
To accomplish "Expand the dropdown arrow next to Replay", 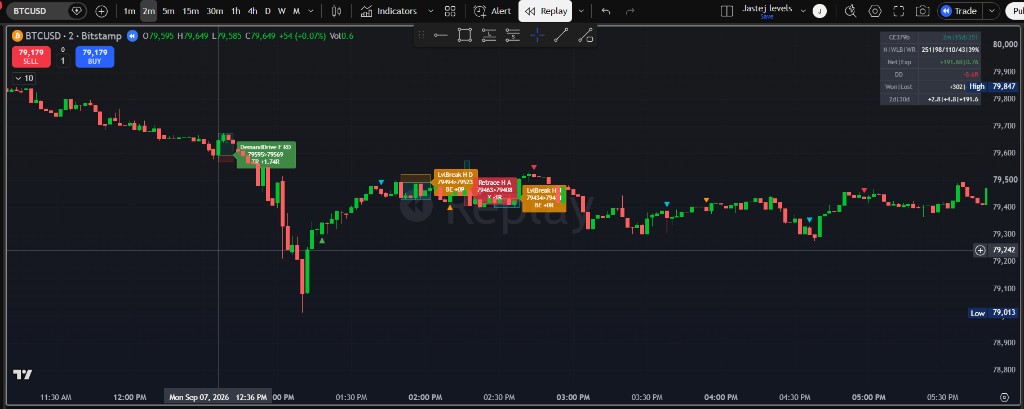I will [581, 11].
